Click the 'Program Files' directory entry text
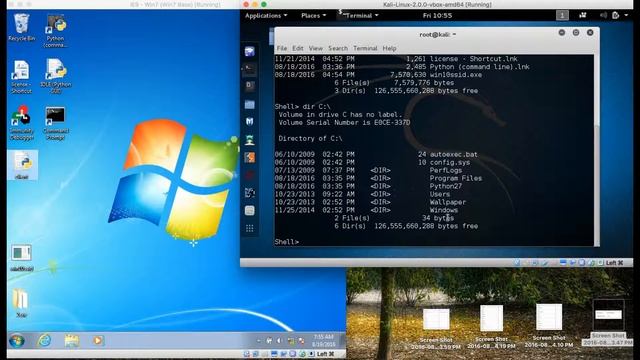 [x=456, y=178]
